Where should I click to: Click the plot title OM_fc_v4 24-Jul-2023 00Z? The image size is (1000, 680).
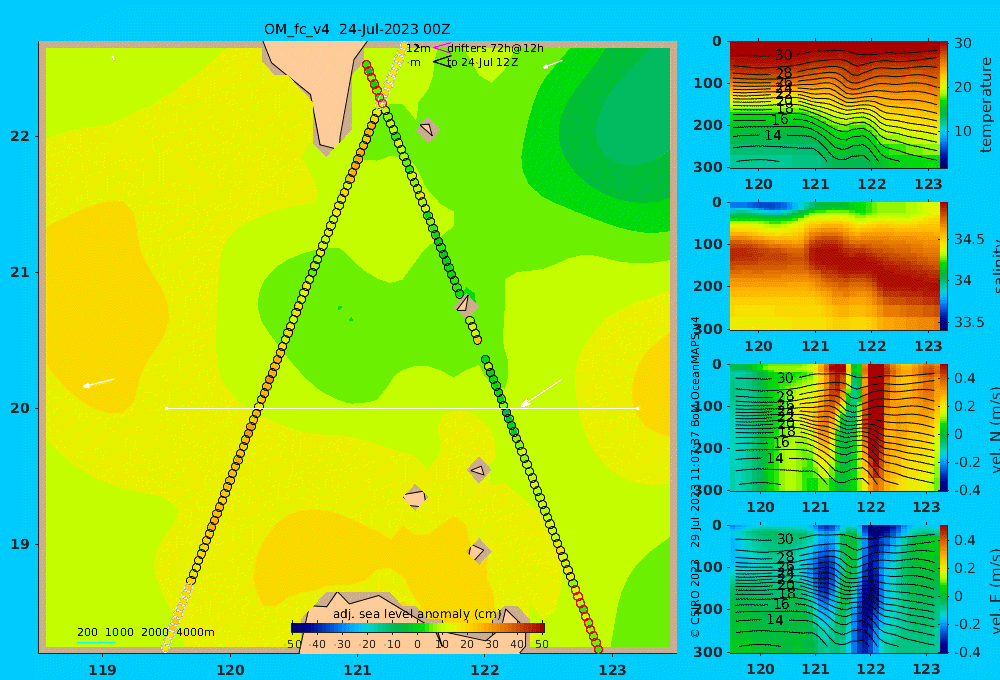click(x=357, y=29)
